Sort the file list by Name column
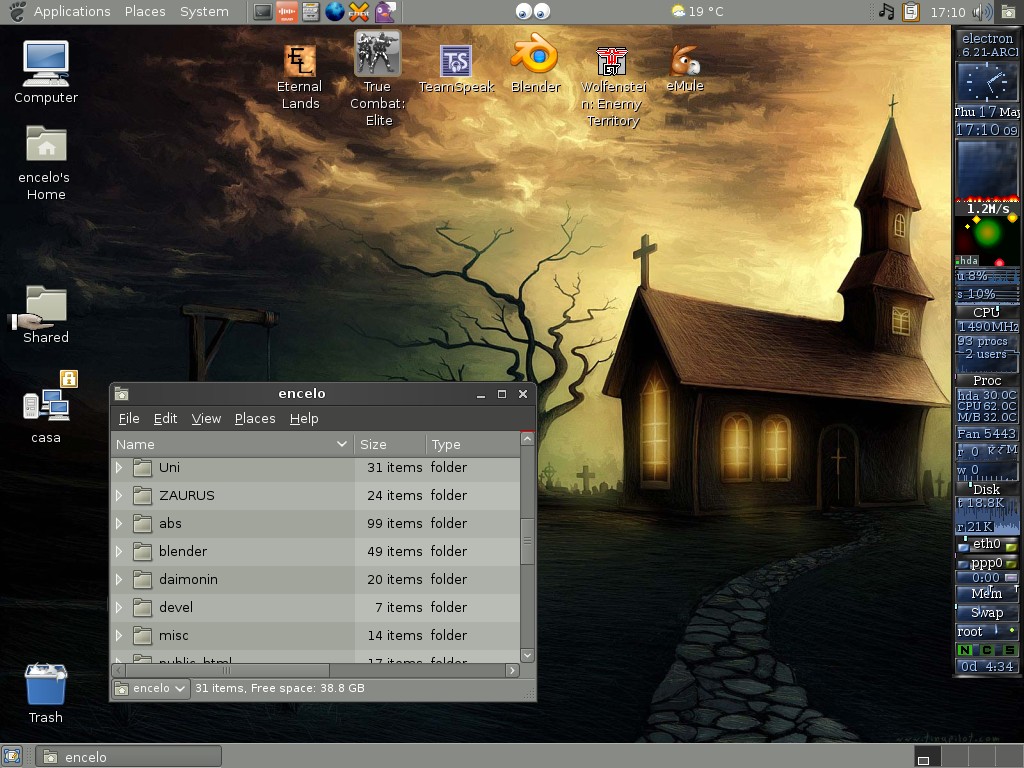Viewport: 1024px width, 768px height. 232,444
